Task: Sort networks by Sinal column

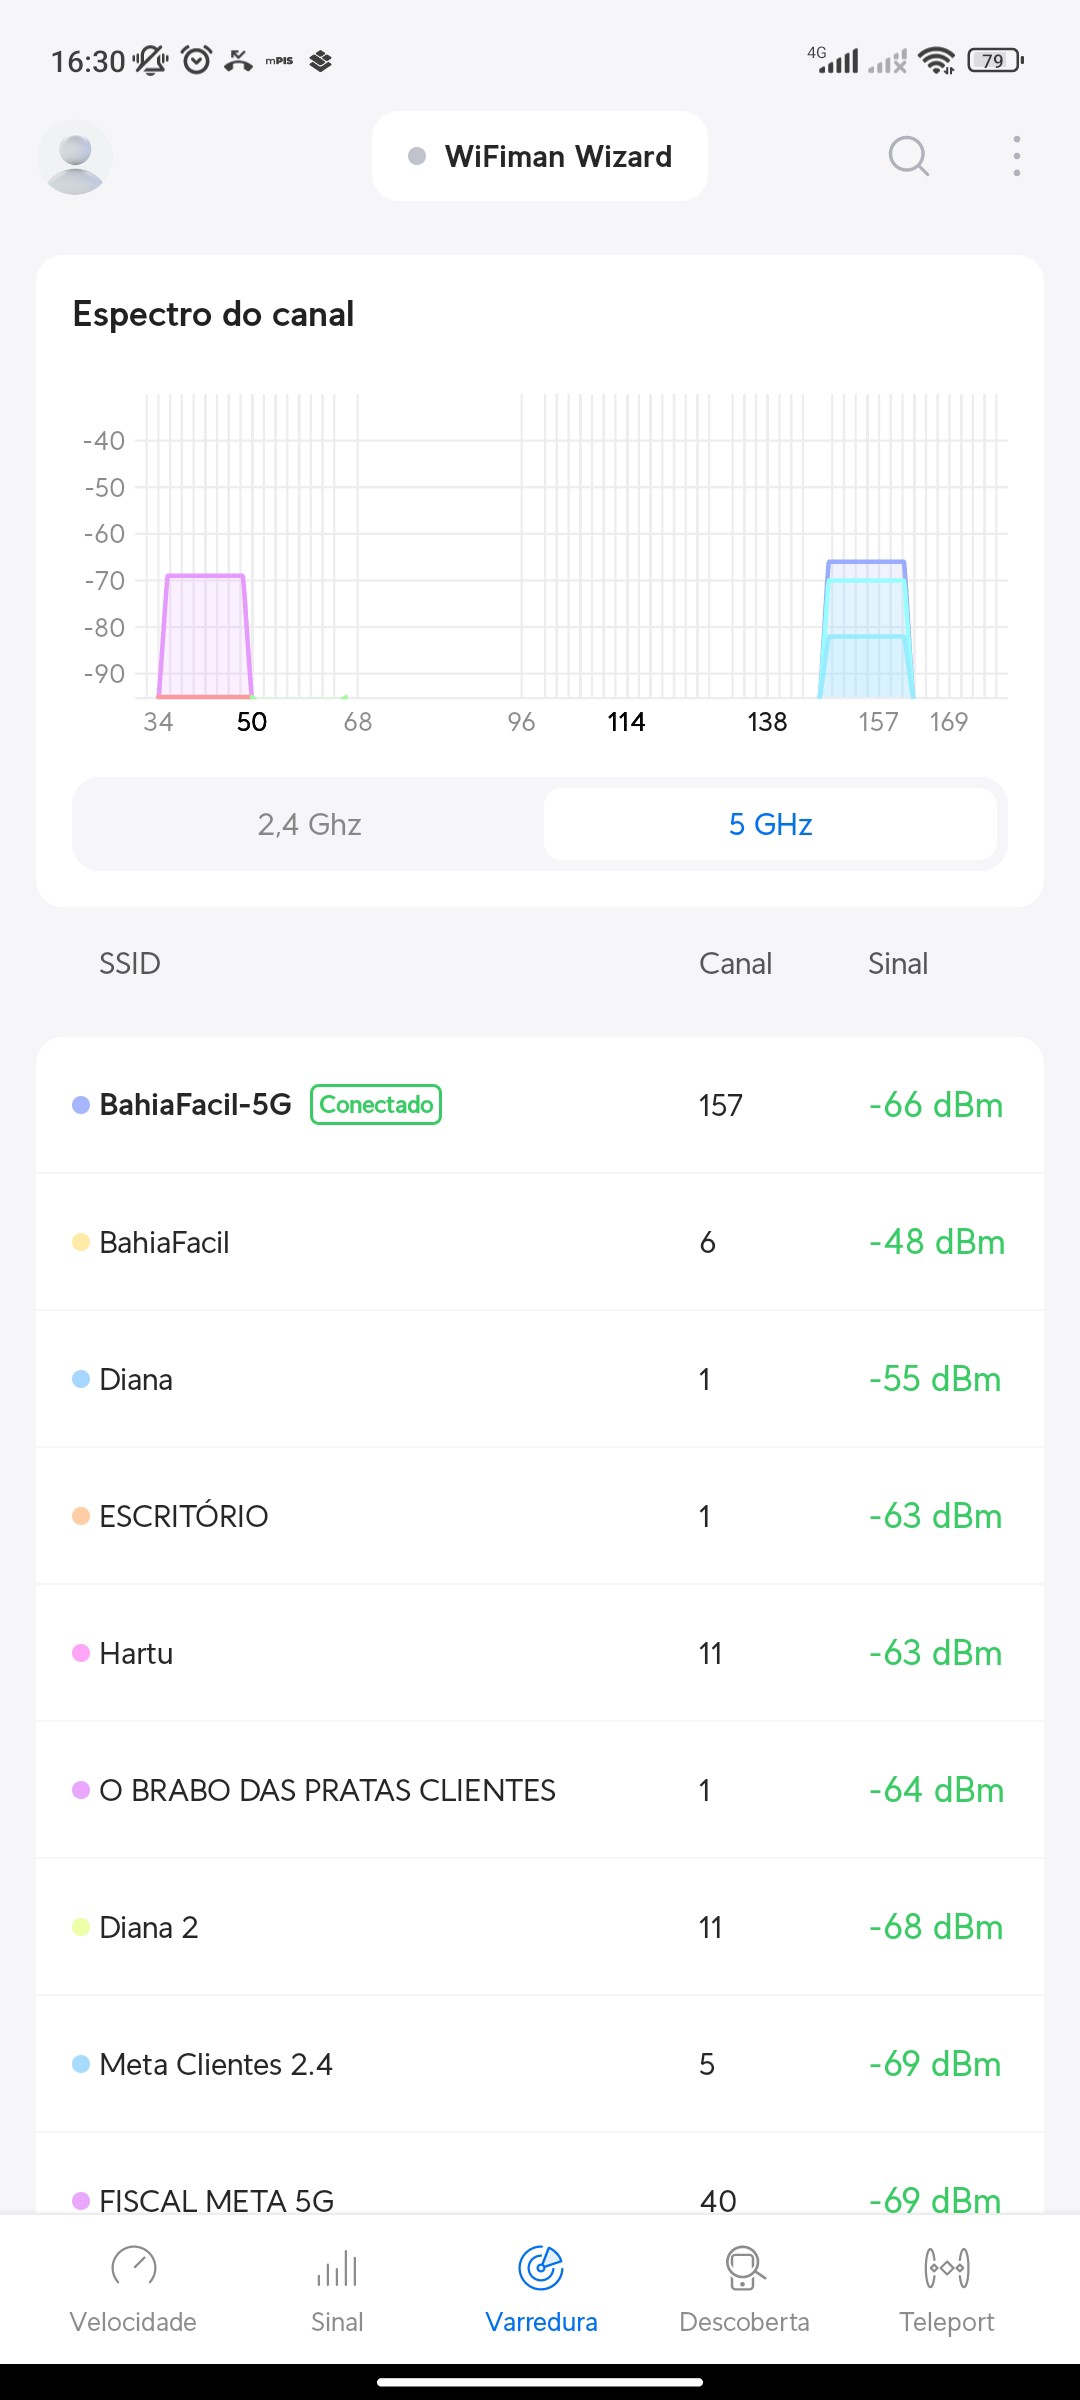Action: pyautogui.click(x=897, y=963)
